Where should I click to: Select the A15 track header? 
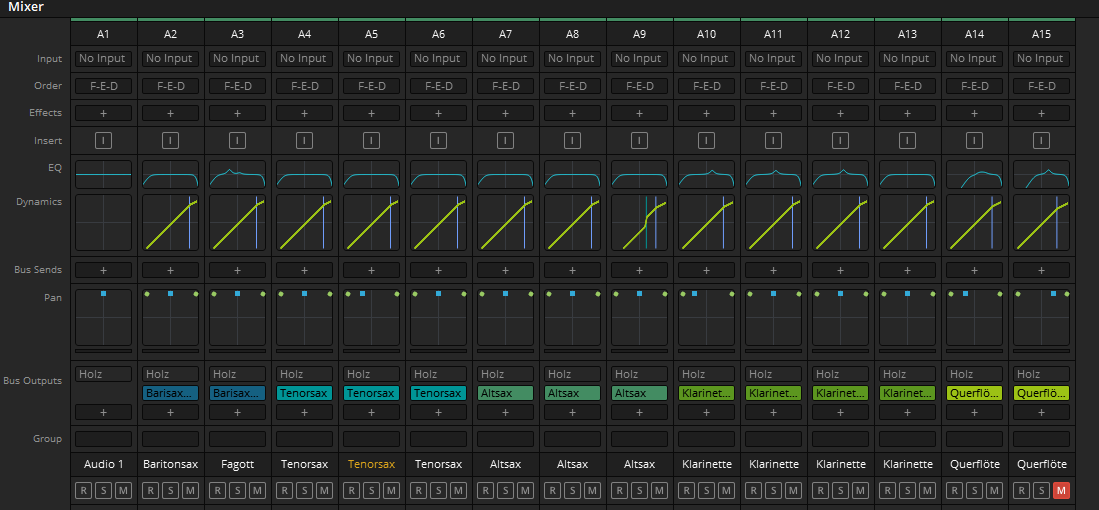click(x=1042, y=34)
